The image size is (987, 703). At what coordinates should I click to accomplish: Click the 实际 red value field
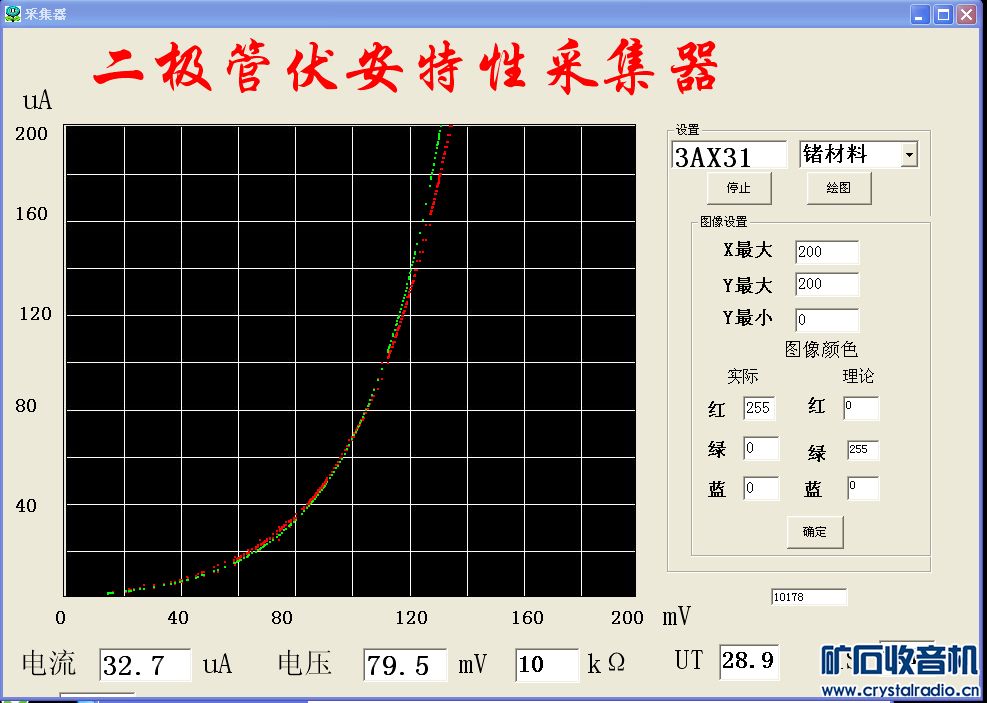pyautogui.click(x=759, y=408)
